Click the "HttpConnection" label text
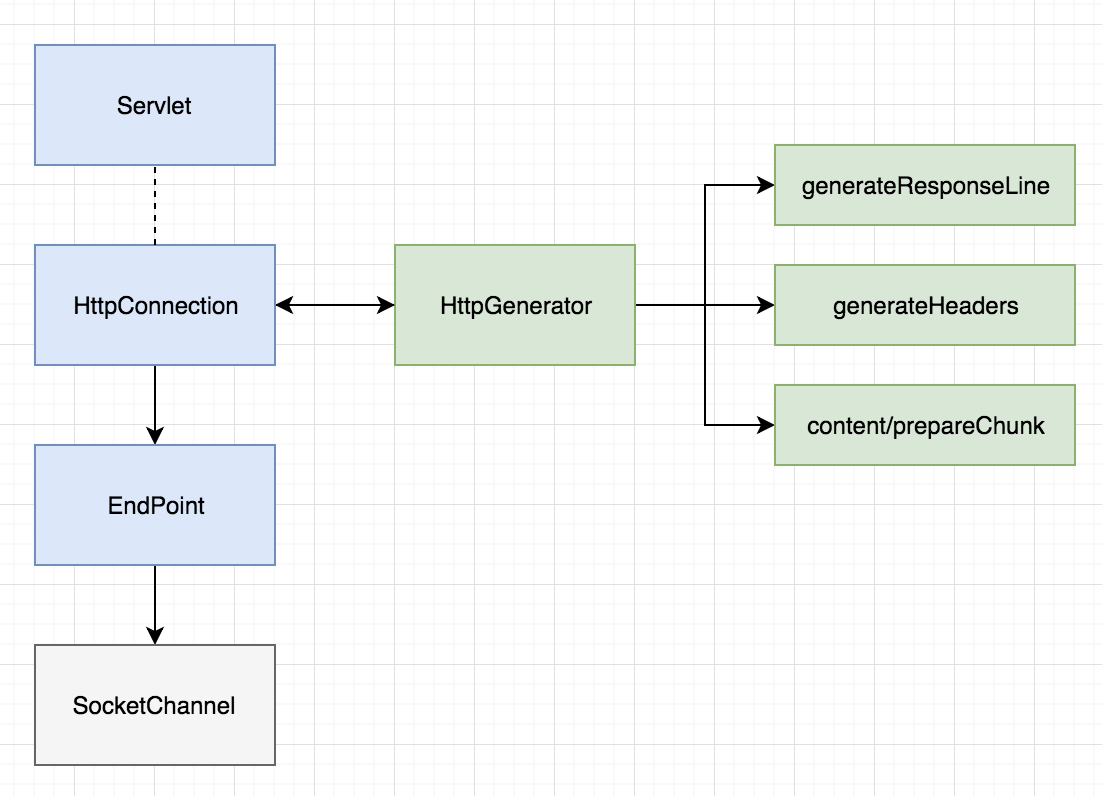The height and width of the screenshot is (796, 1102). point(156,306)
